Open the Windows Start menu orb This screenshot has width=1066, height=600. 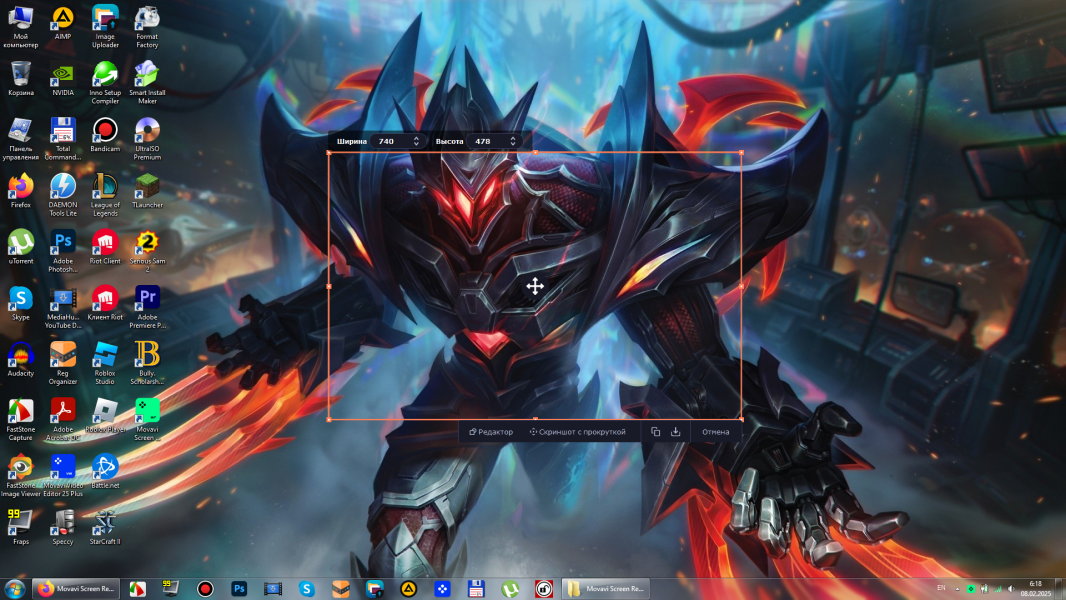14,588
